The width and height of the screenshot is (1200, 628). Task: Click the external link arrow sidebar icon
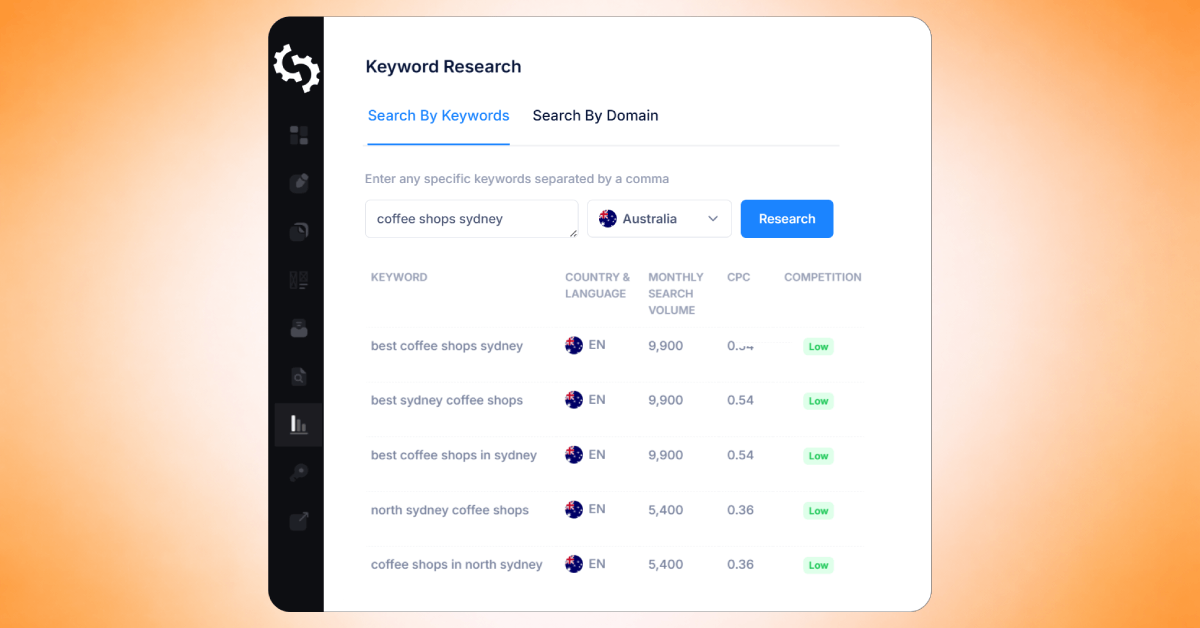pyautogui.click(x=298, y=521)
